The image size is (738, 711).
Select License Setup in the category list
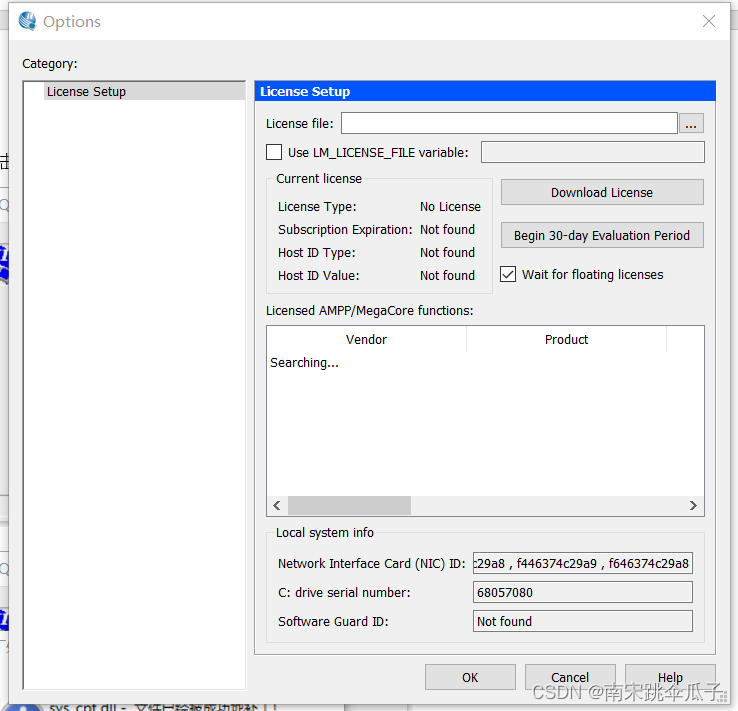145,91
